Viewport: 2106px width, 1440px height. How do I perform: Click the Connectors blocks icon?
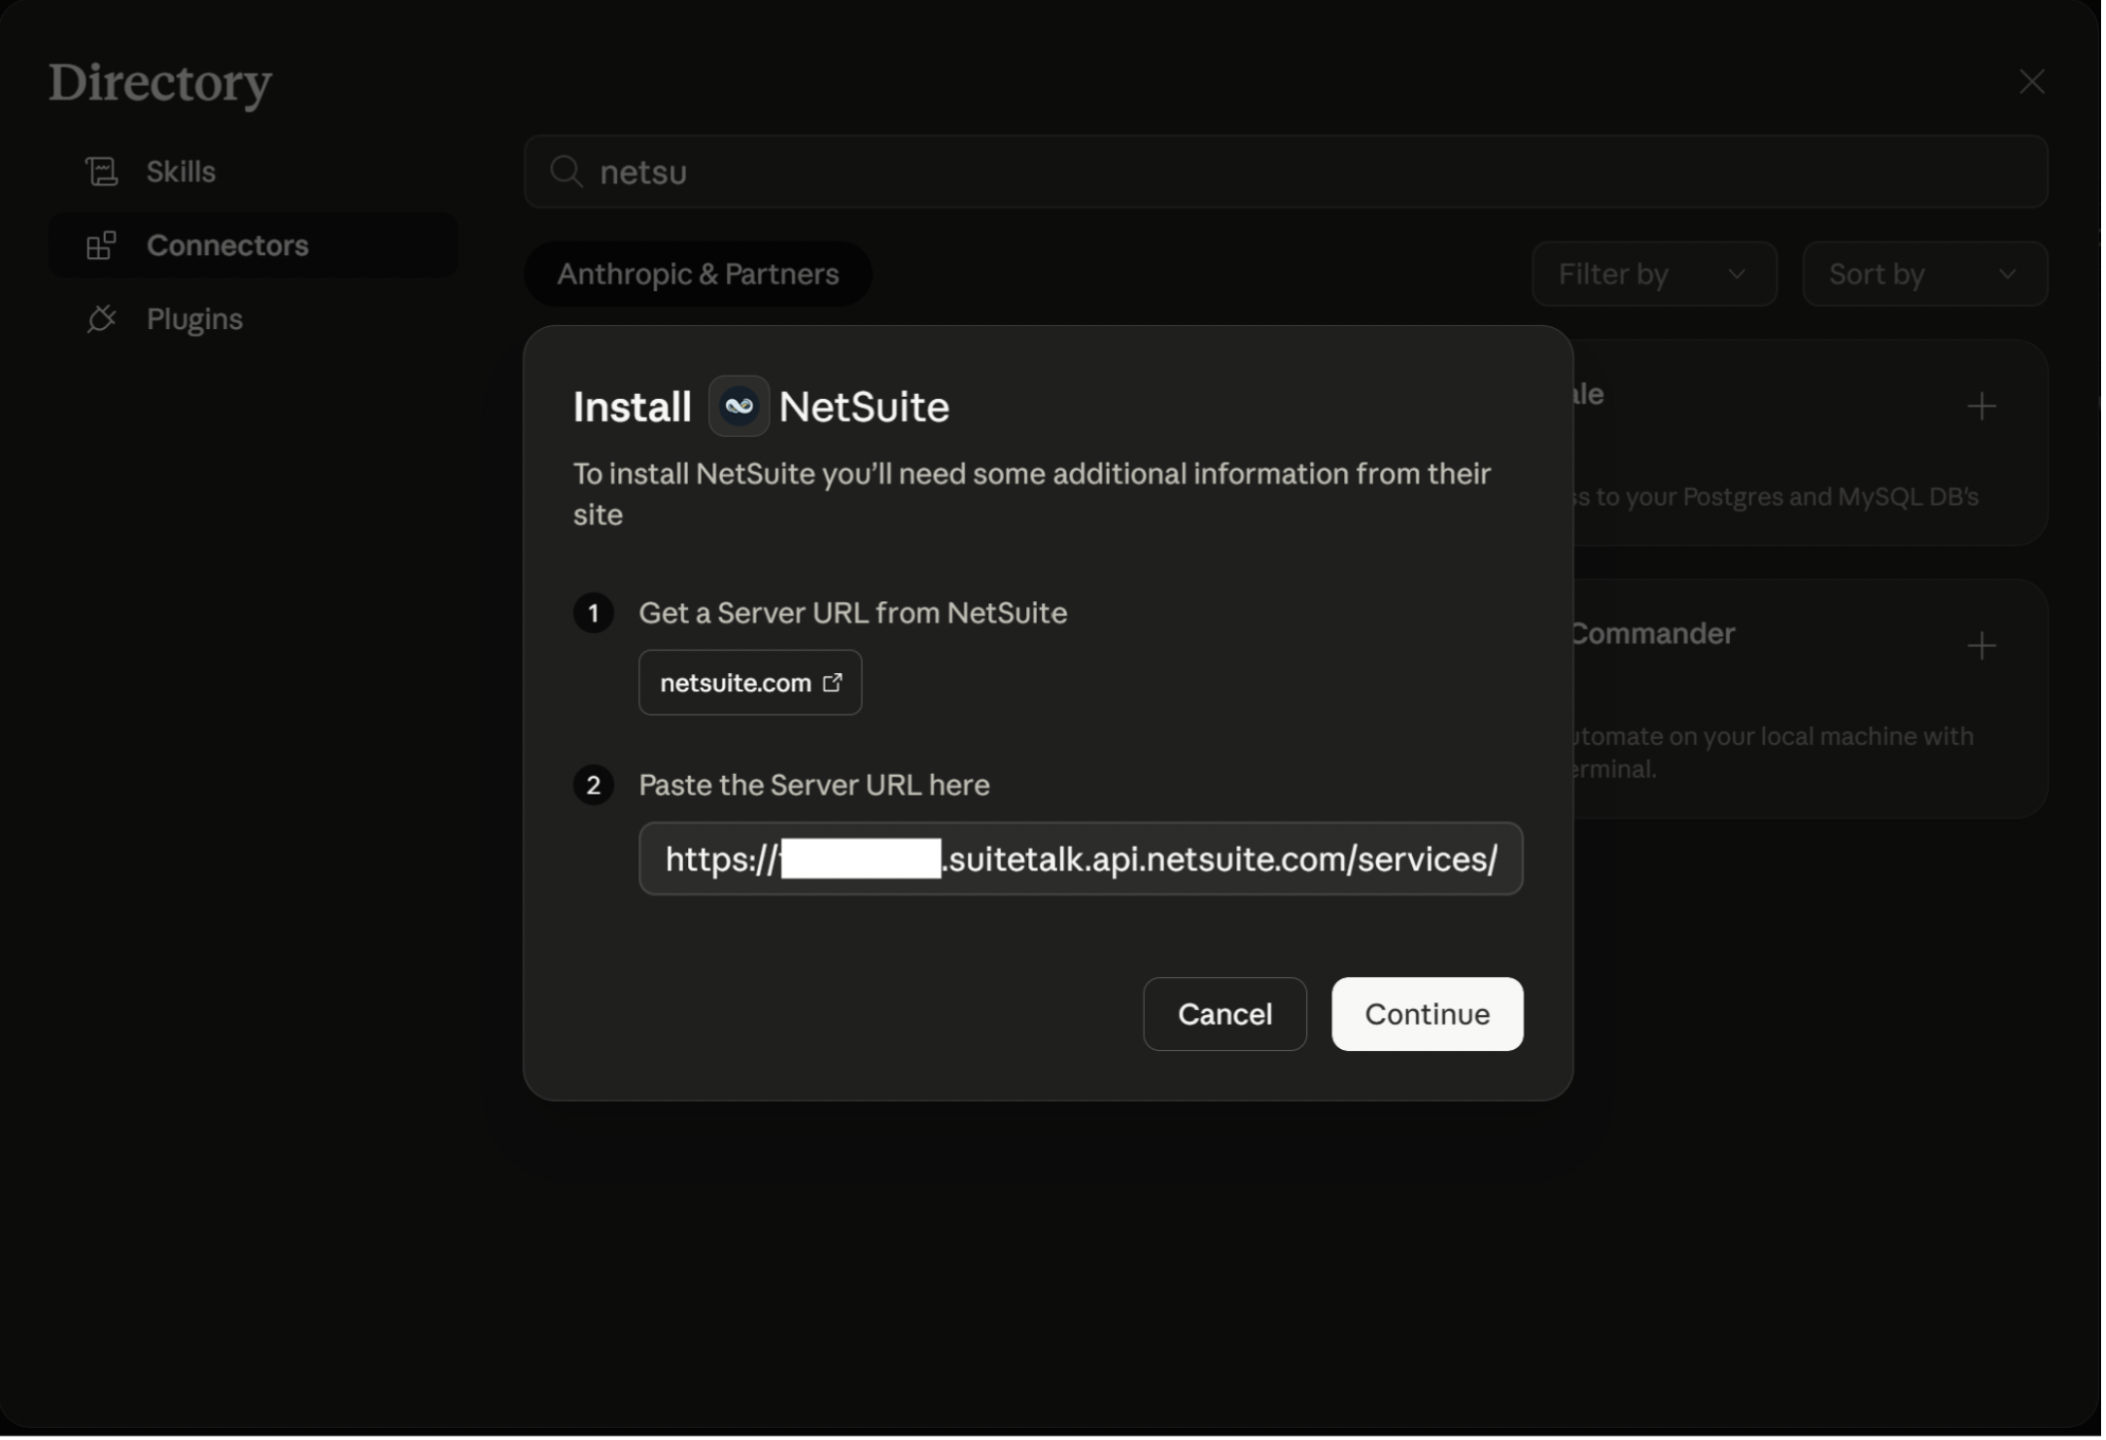coord(101,246)
